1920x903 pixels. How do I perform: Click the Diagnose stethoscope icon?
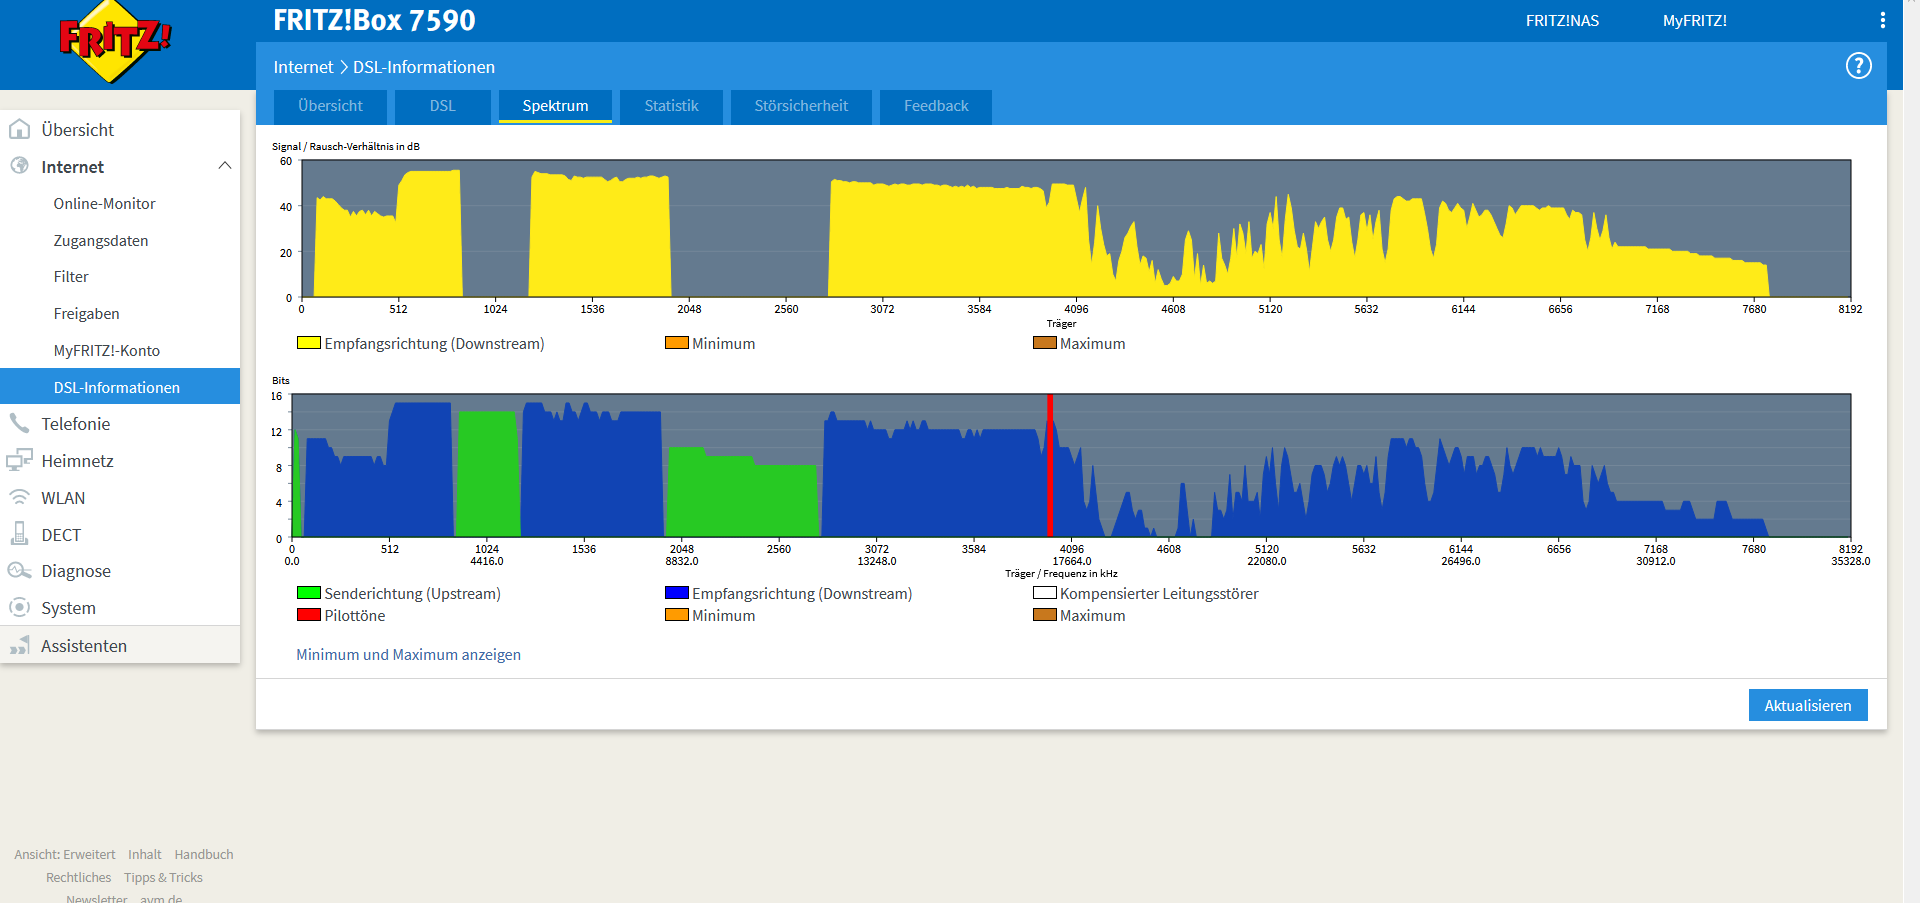pos(19,571)
